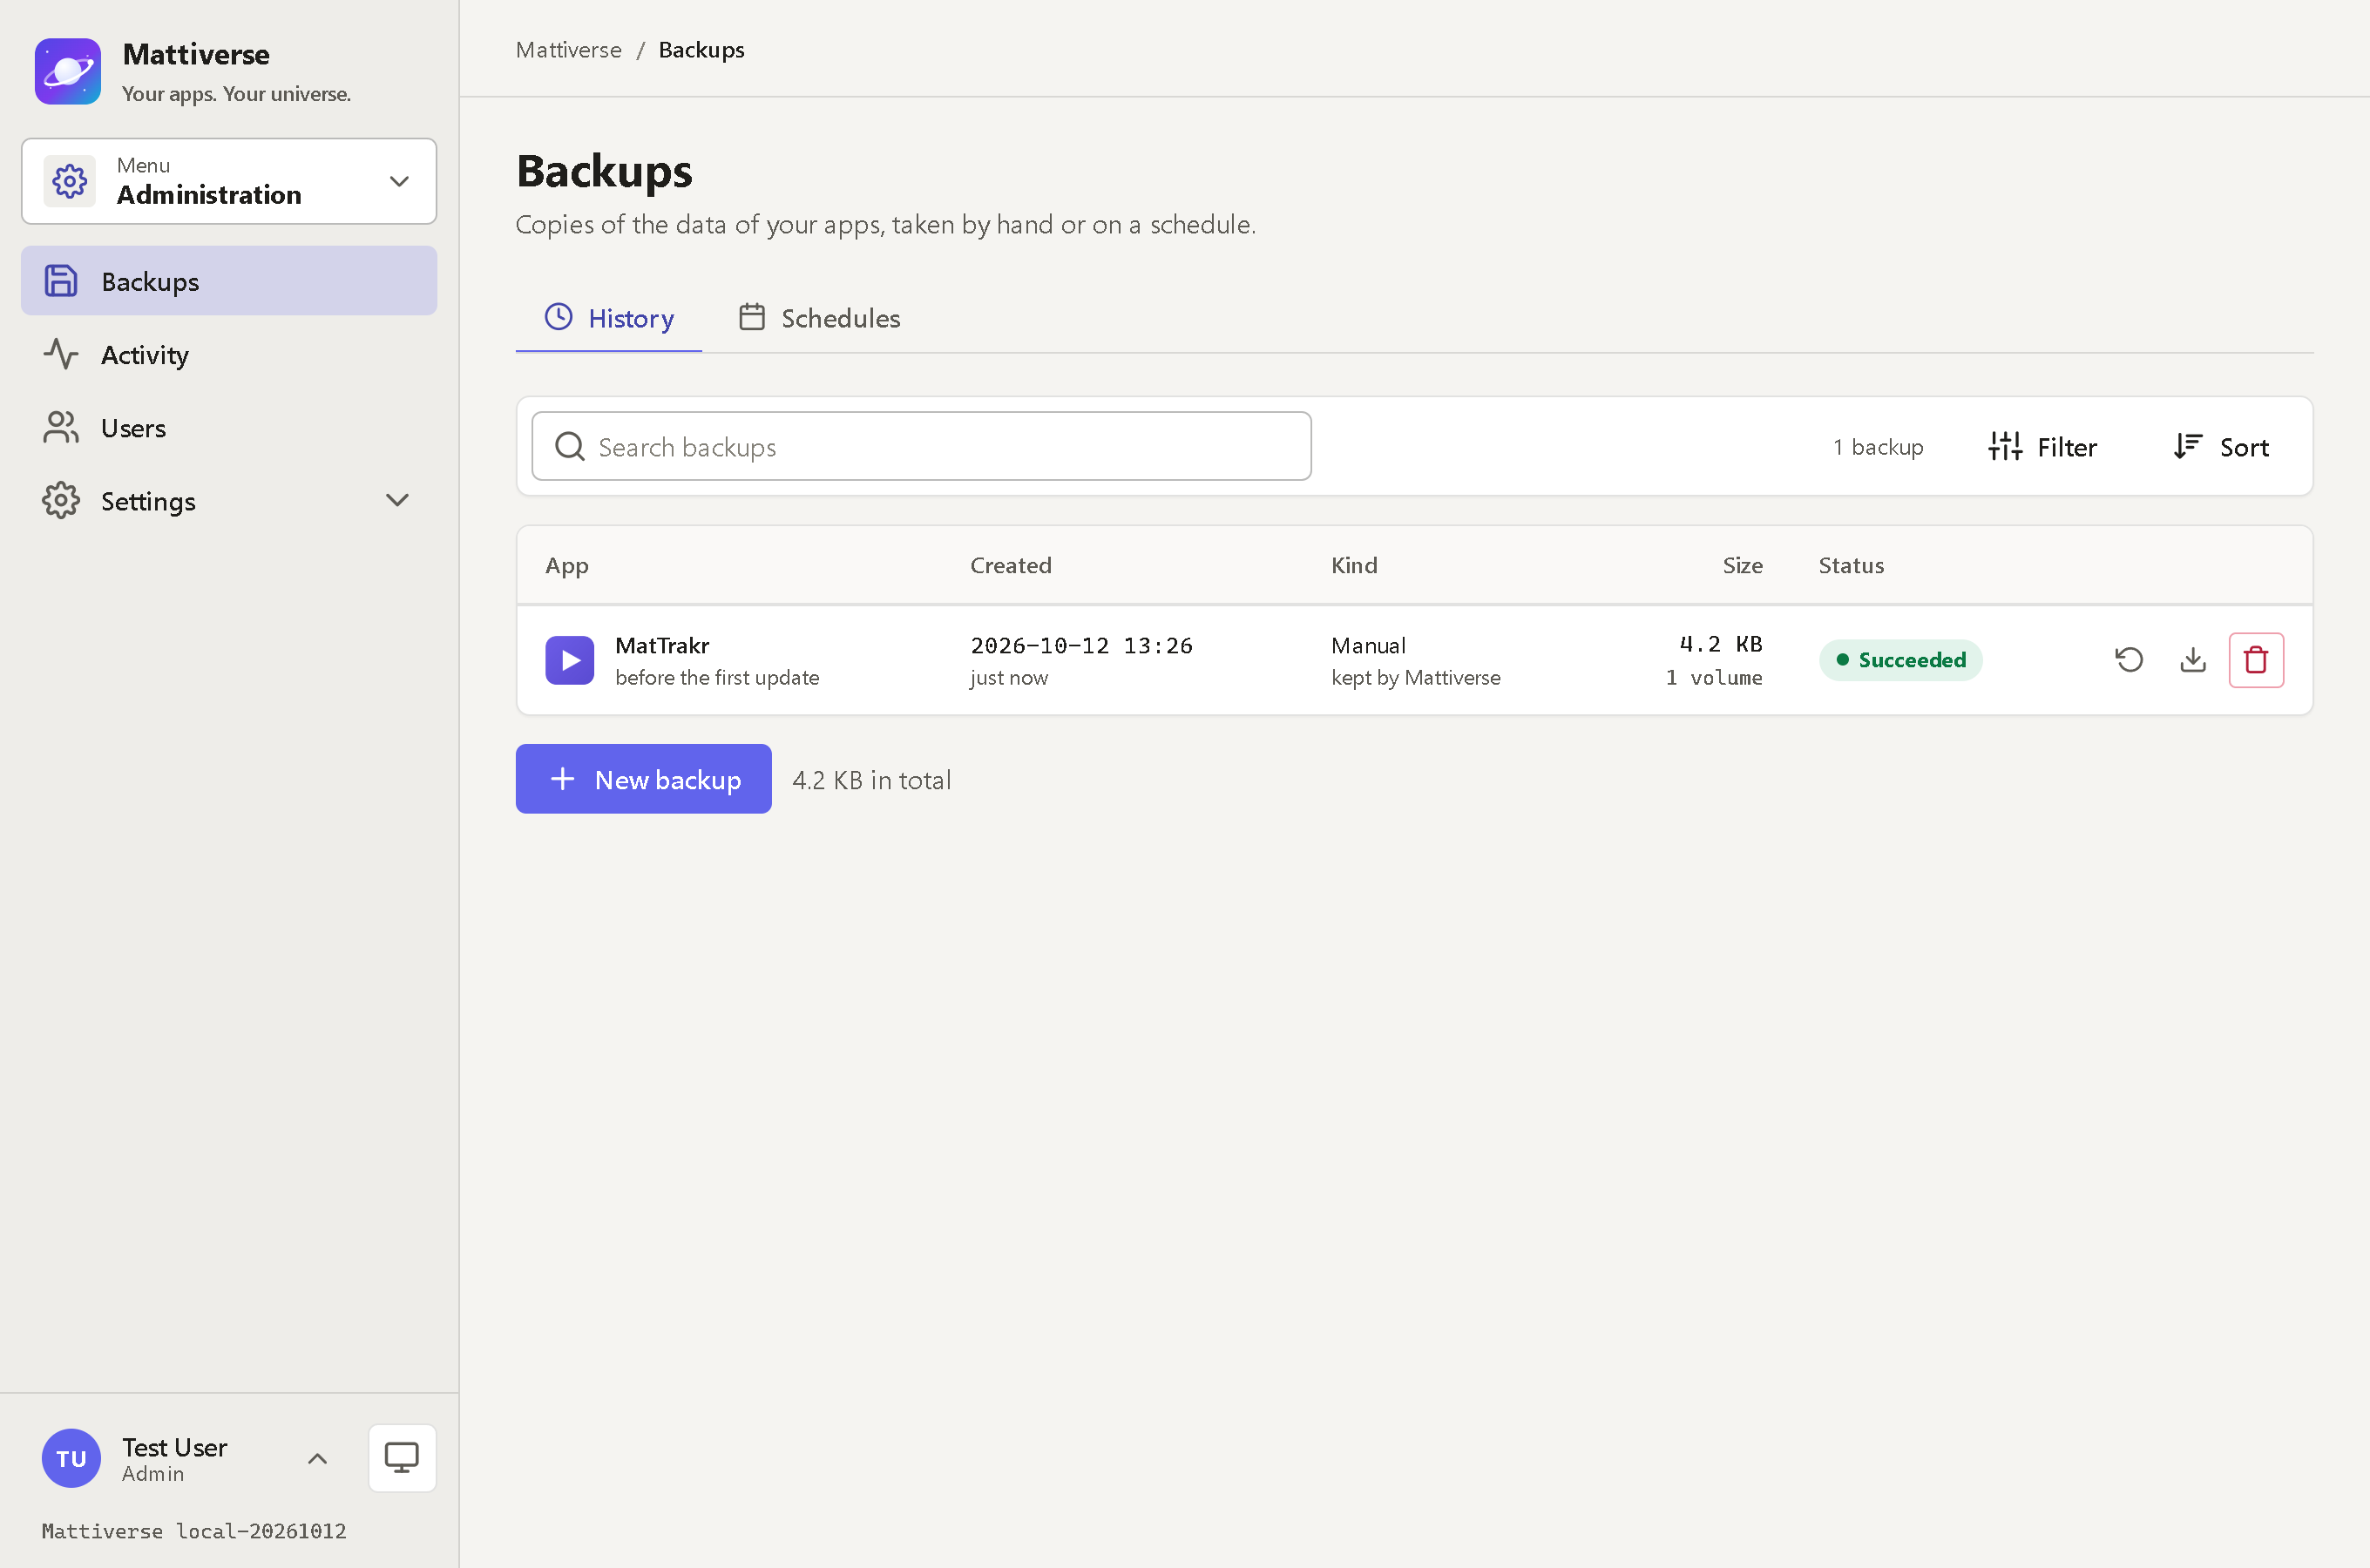Click the MatTrakr app play icon
This screenshot has height=1568, width=2370.
(x=570, y=660)
